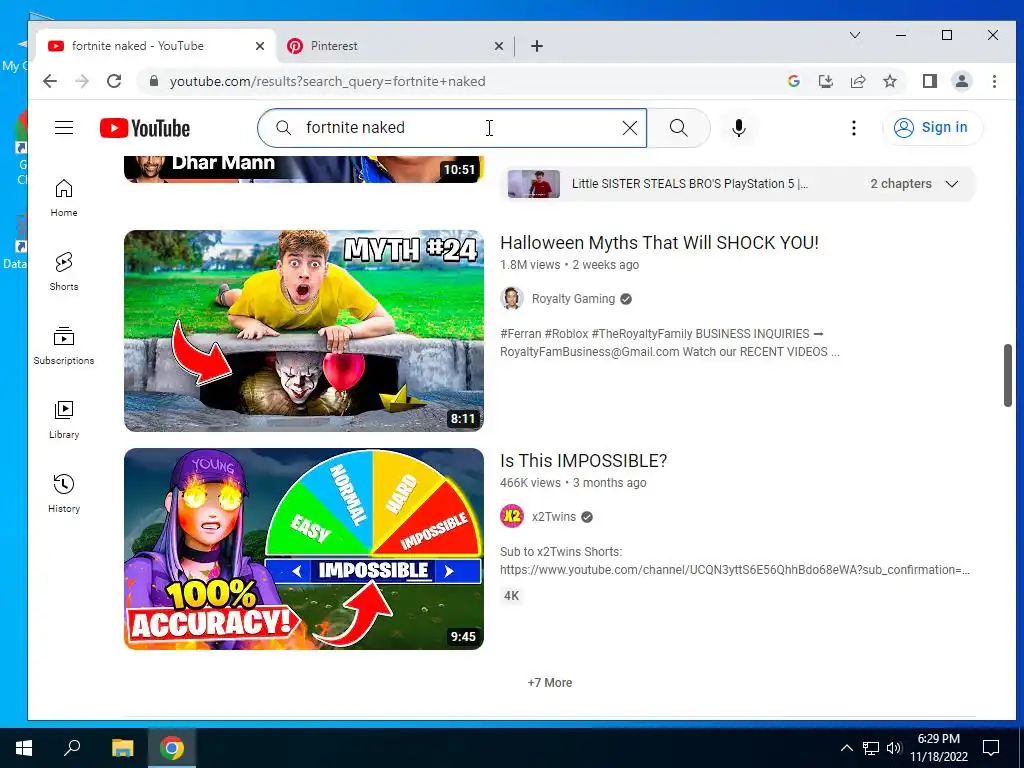This screenshot has width=1024, height=768.
Task: Bookmark this tab with star
Action: coord(889,81)
